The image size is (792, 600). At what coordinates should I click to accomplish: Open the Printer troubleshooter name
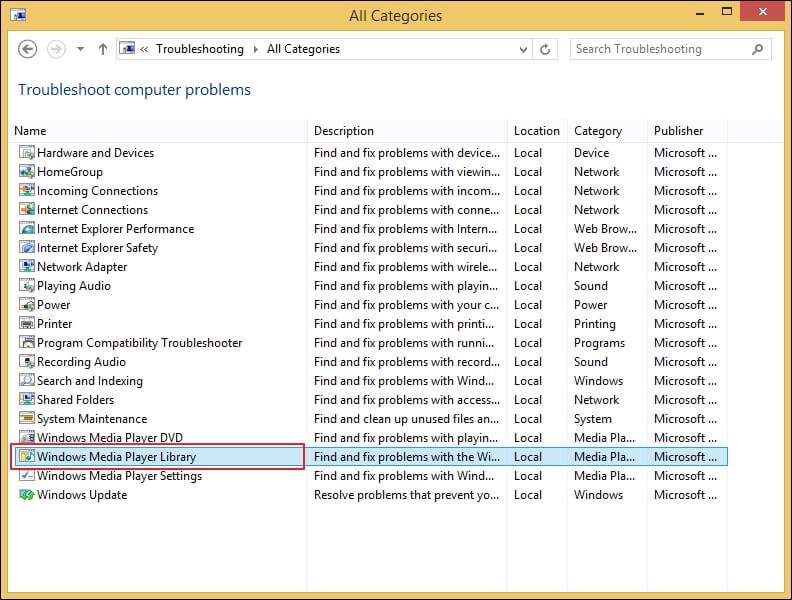55,324
